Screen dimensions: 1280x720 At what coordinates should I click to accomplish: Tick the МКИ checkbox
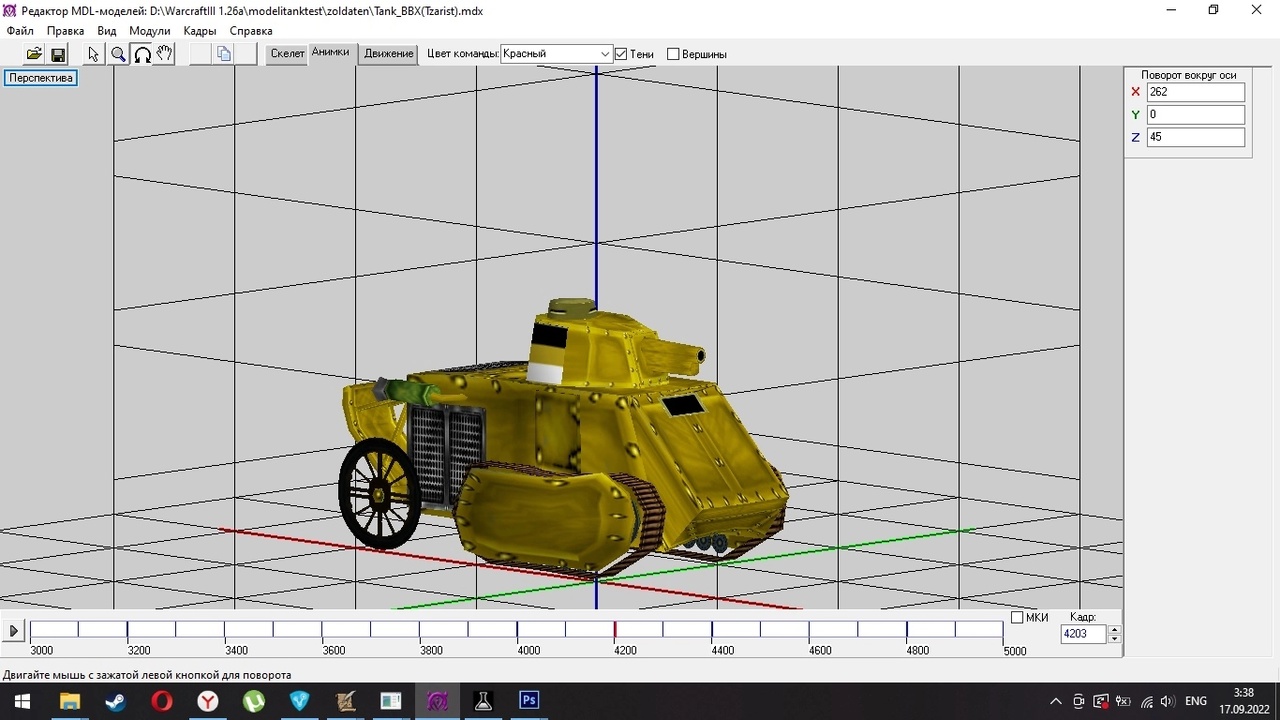click(x=1017, y=618)
